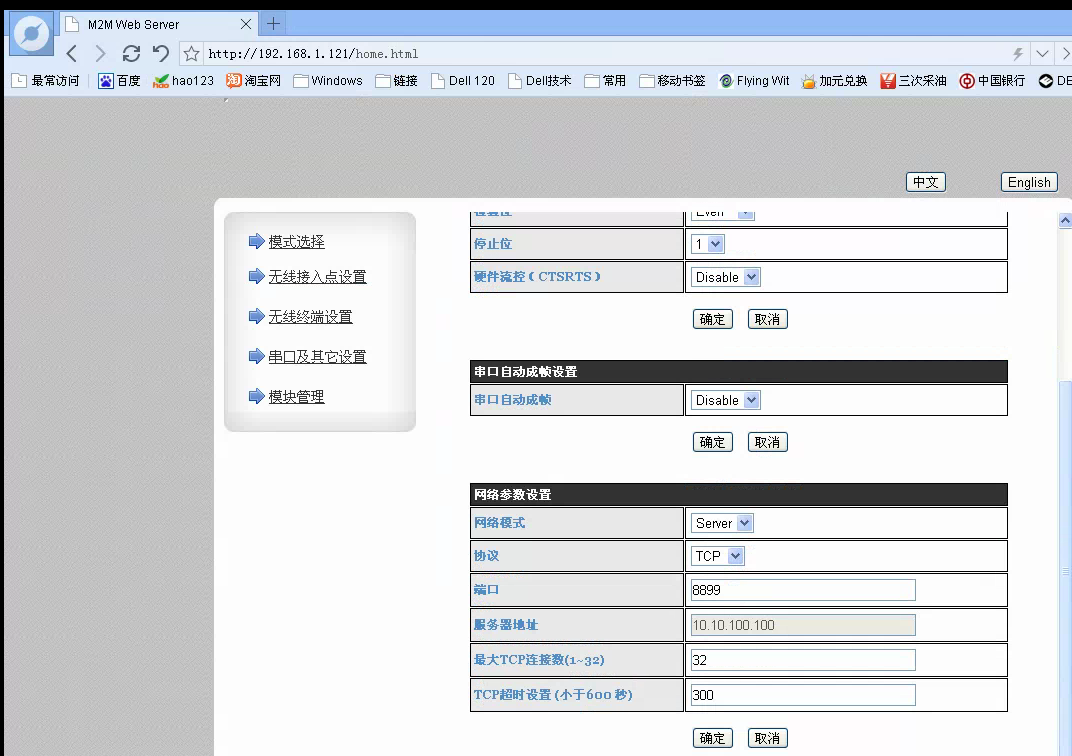This screenshot has height=756, width=1072.
Task: Open the 协议 TCP dropdown
Action: click(717, 556)
